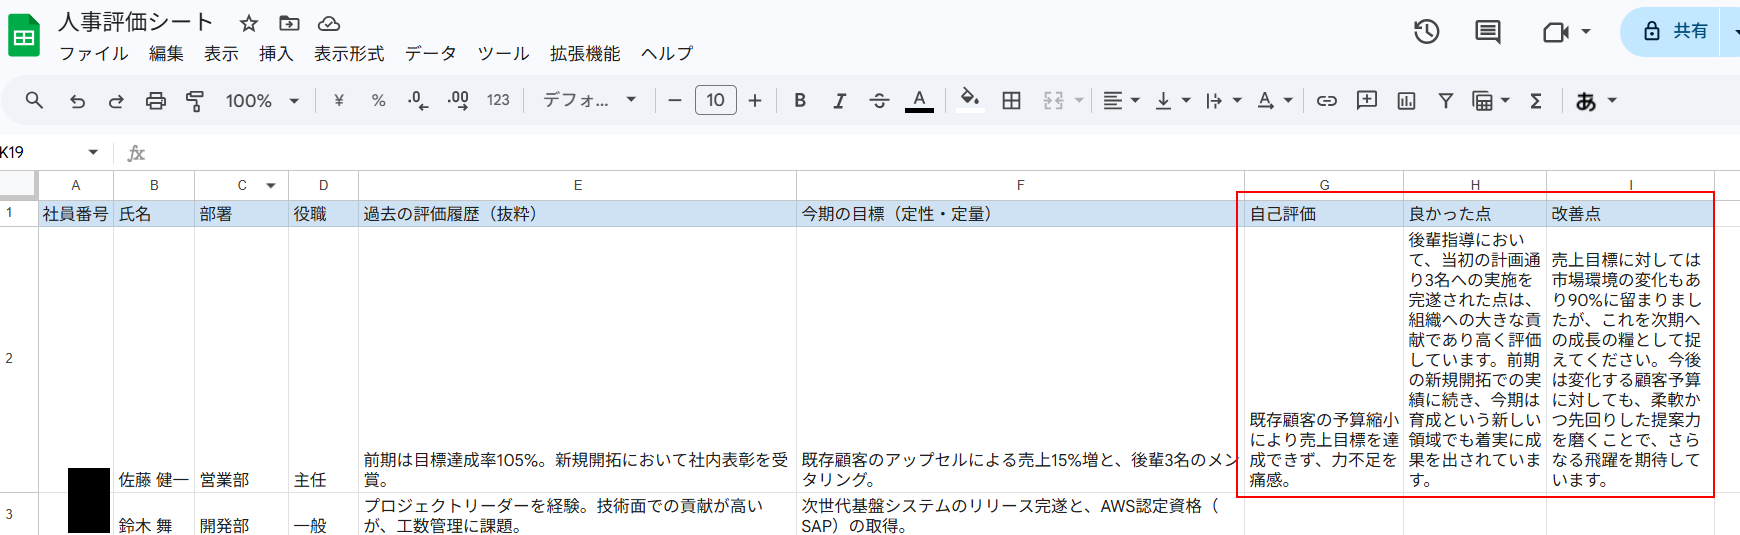Click the font size input box

click(x=715, y=101)
